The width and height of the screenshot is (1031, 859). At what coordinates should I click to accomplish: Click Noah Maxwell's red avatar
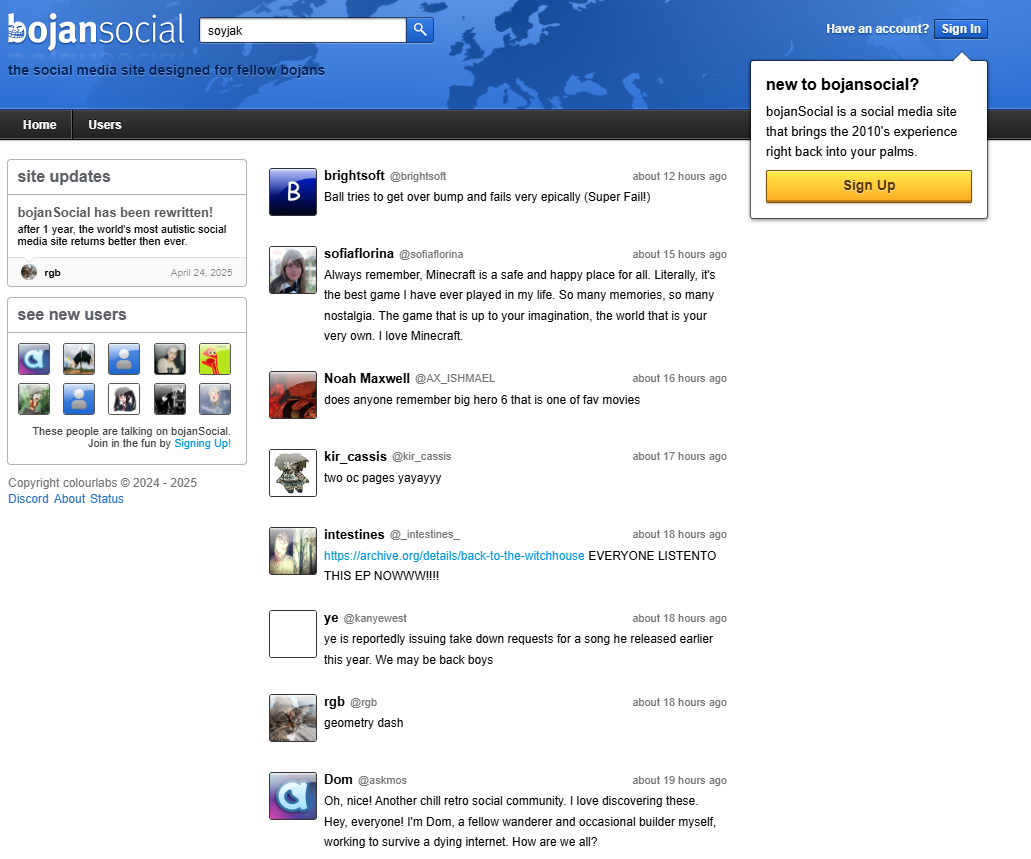[x=293, y=394]
